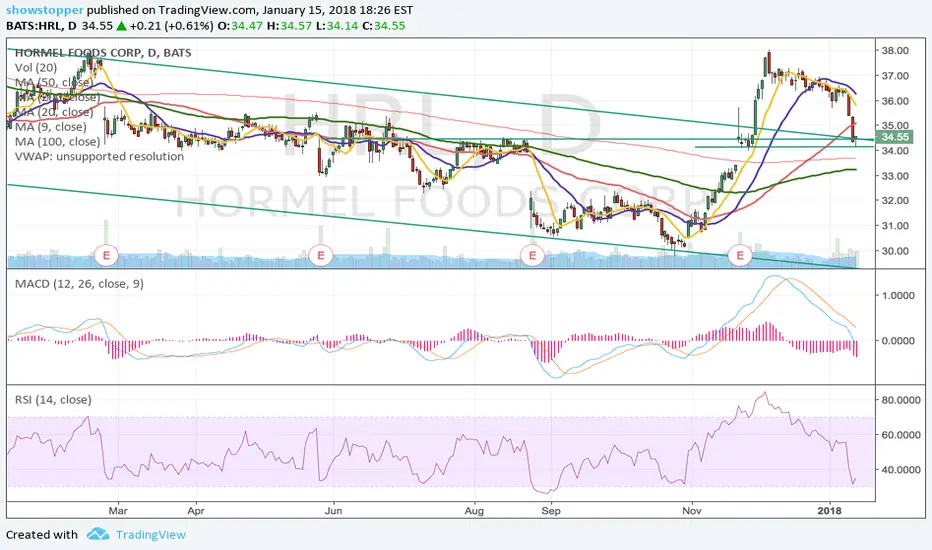Viewport: 932px width, 550px height.
Task: Click the price change +0.21 (+0.61%) value
Action: tap(172, 26)
